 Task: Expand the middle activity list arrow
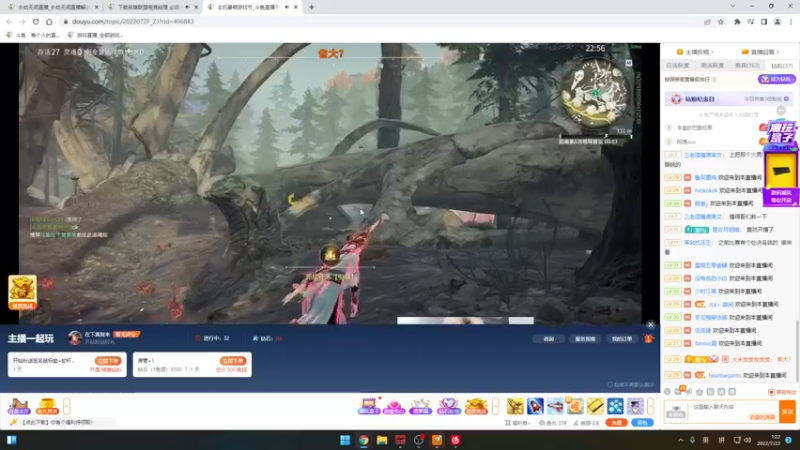[x=495, y=406]
